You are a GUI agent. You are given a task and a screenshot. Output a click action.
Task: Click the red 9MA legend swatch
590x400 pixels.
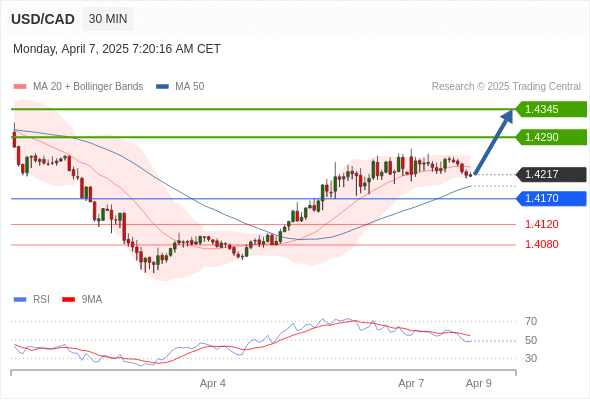click(68, 300)
